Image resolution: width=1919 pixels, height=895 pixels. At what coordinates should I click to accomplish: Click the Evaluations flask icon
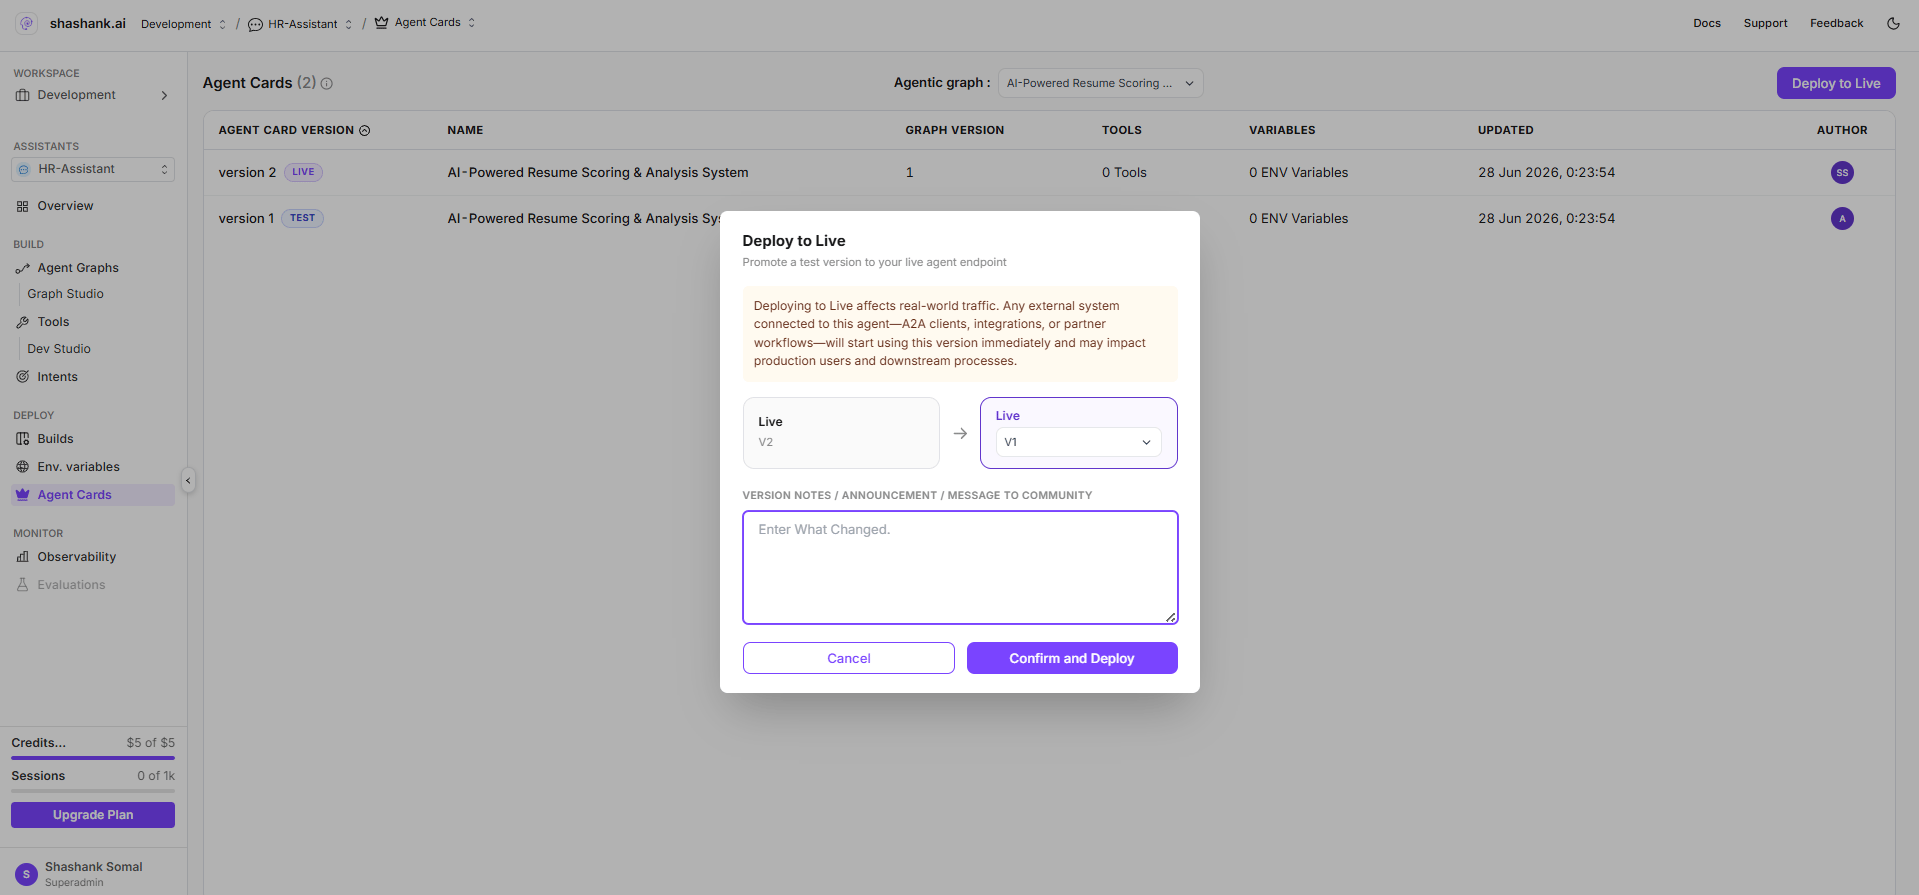click(22, 585)
